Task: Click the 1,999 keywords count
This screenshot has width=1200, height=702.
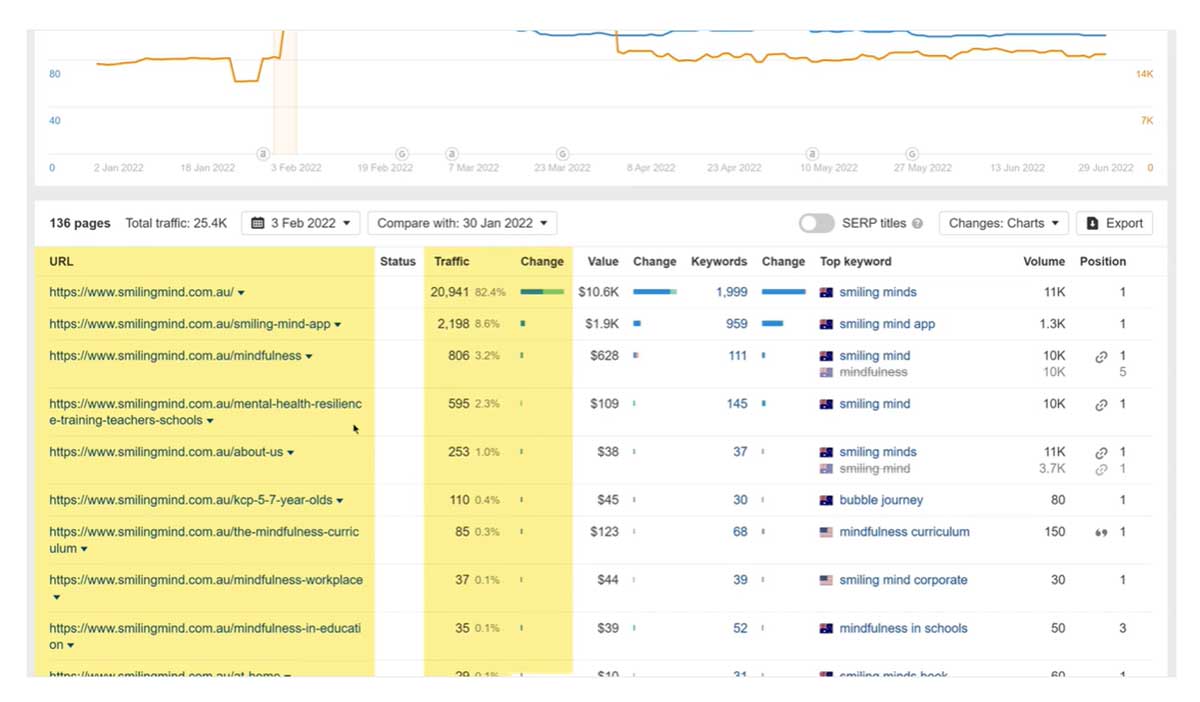Action: (x=731, y=292)
